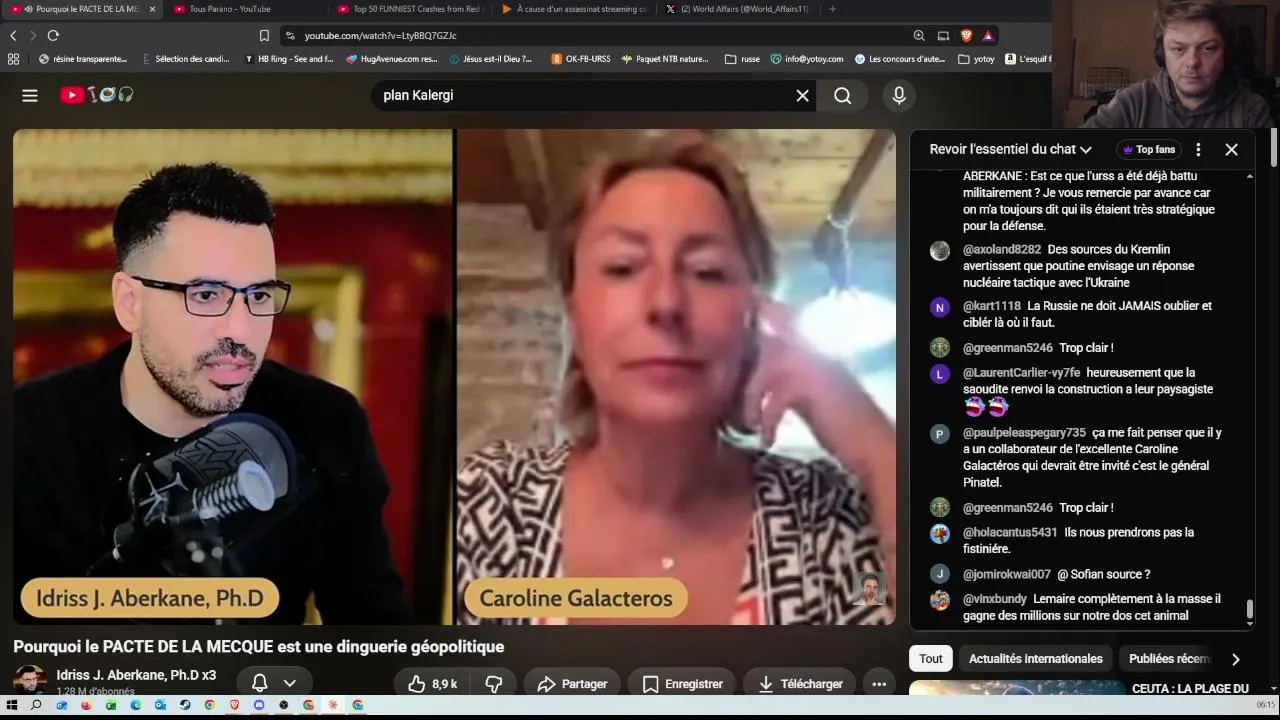Close the 'Pourquoi le PACTE DE LA MECQUE' tab
This screenshot has height=720, width=1280.
pyautogui.click(x=152, y=9)
